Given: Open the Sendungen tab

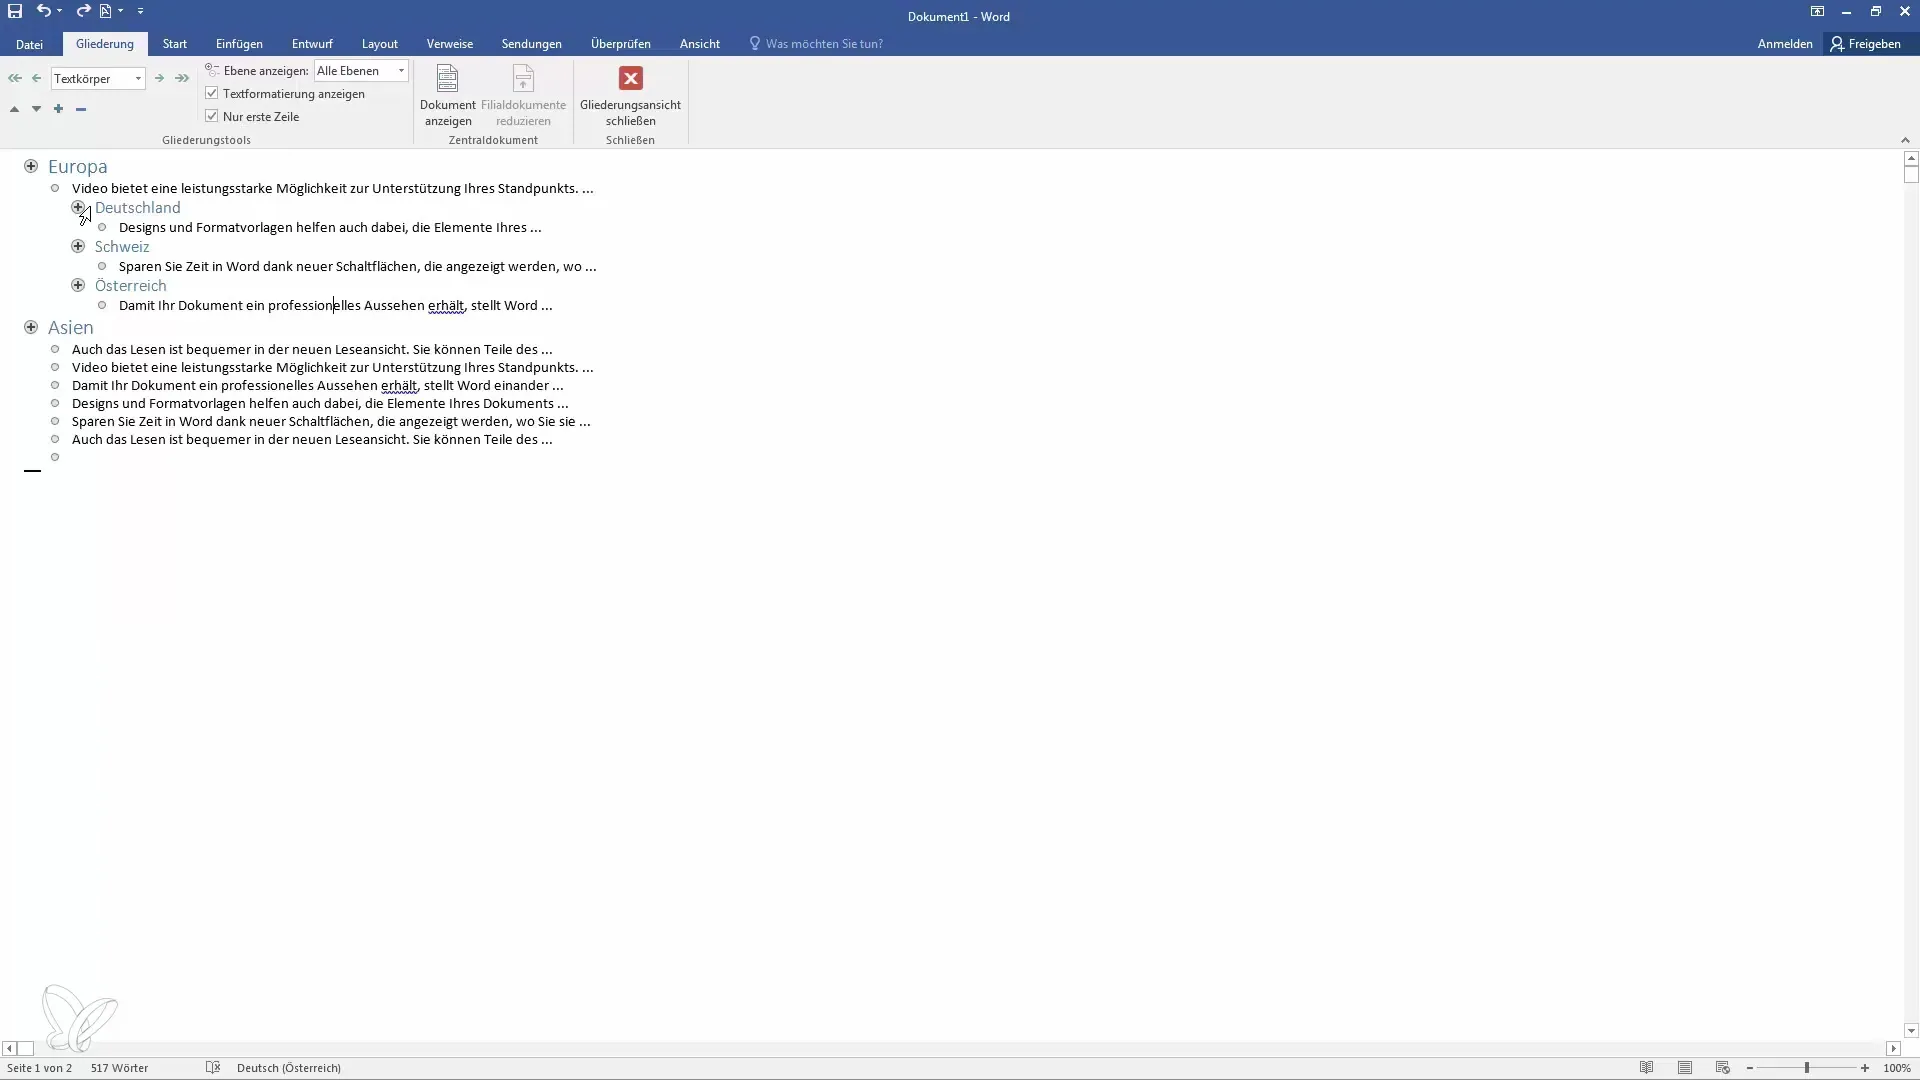Looking at the screenshot, I should click(x=532, y=44).
